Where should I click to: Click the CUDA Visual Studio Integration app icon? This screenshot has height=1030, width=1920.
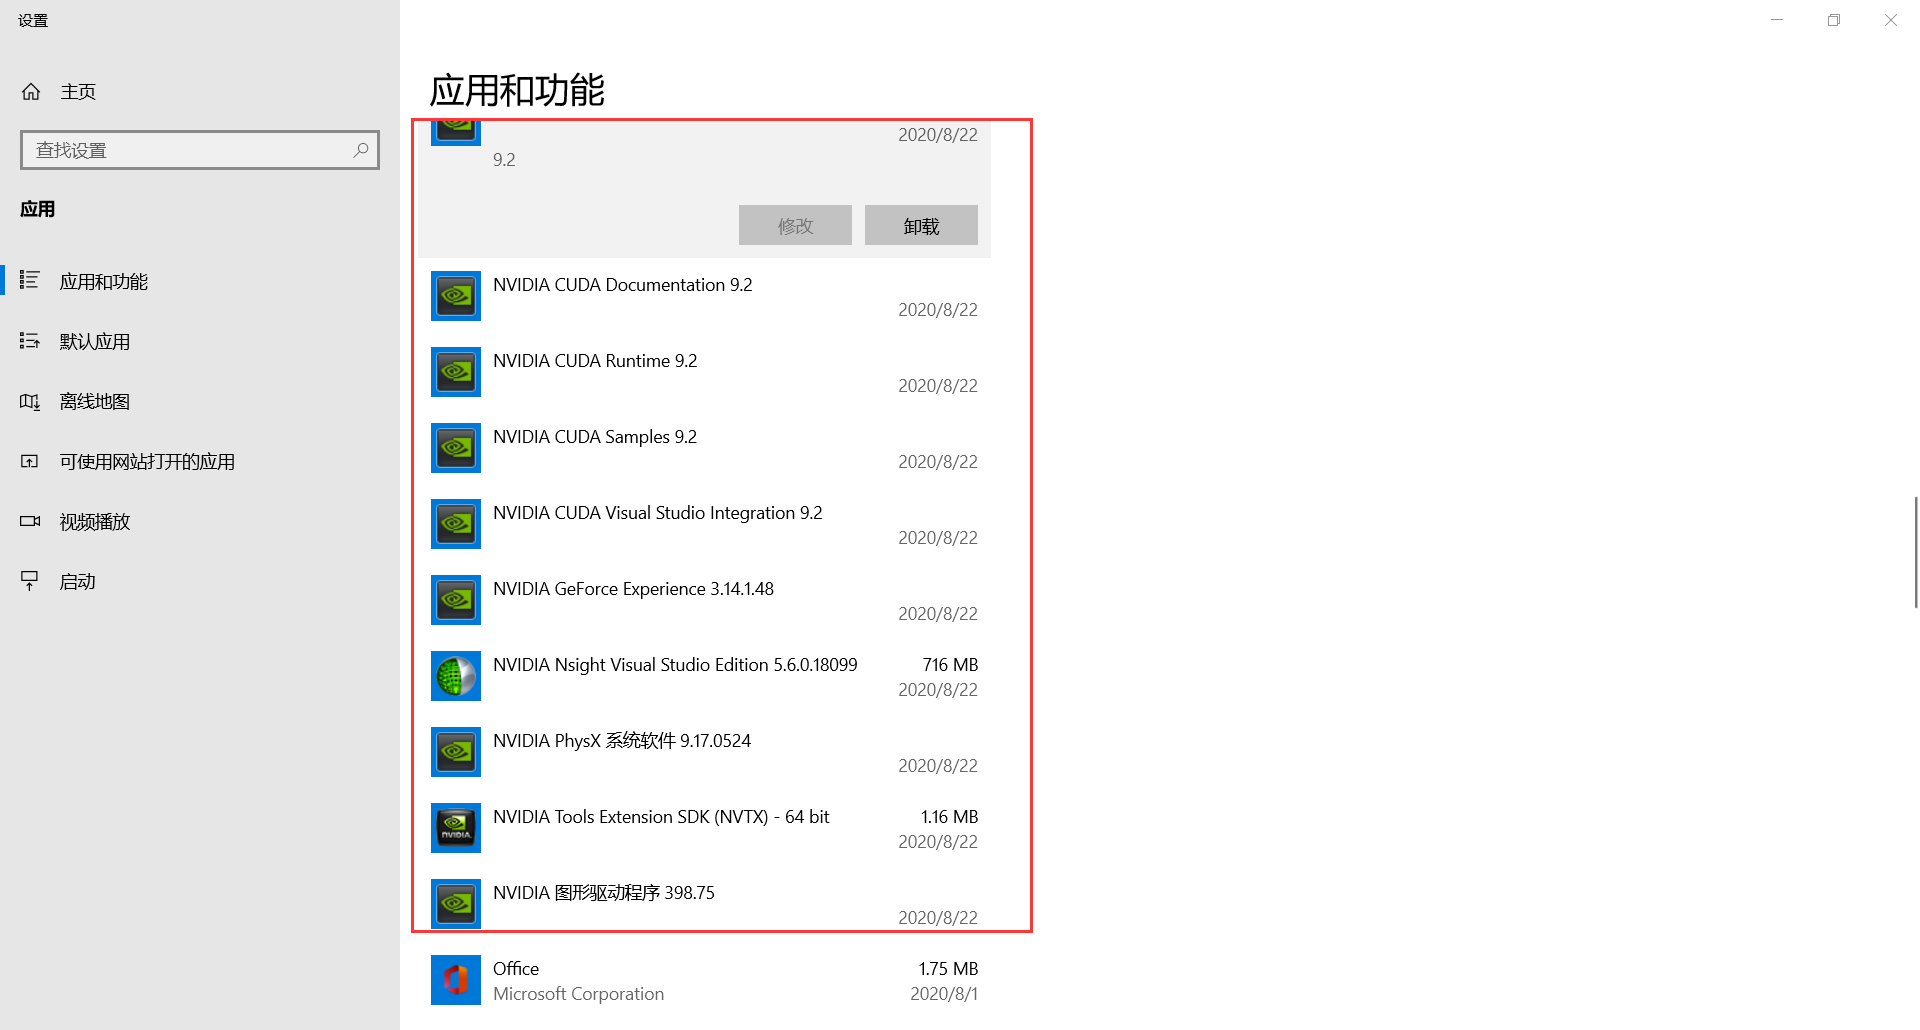pos(456,524)
